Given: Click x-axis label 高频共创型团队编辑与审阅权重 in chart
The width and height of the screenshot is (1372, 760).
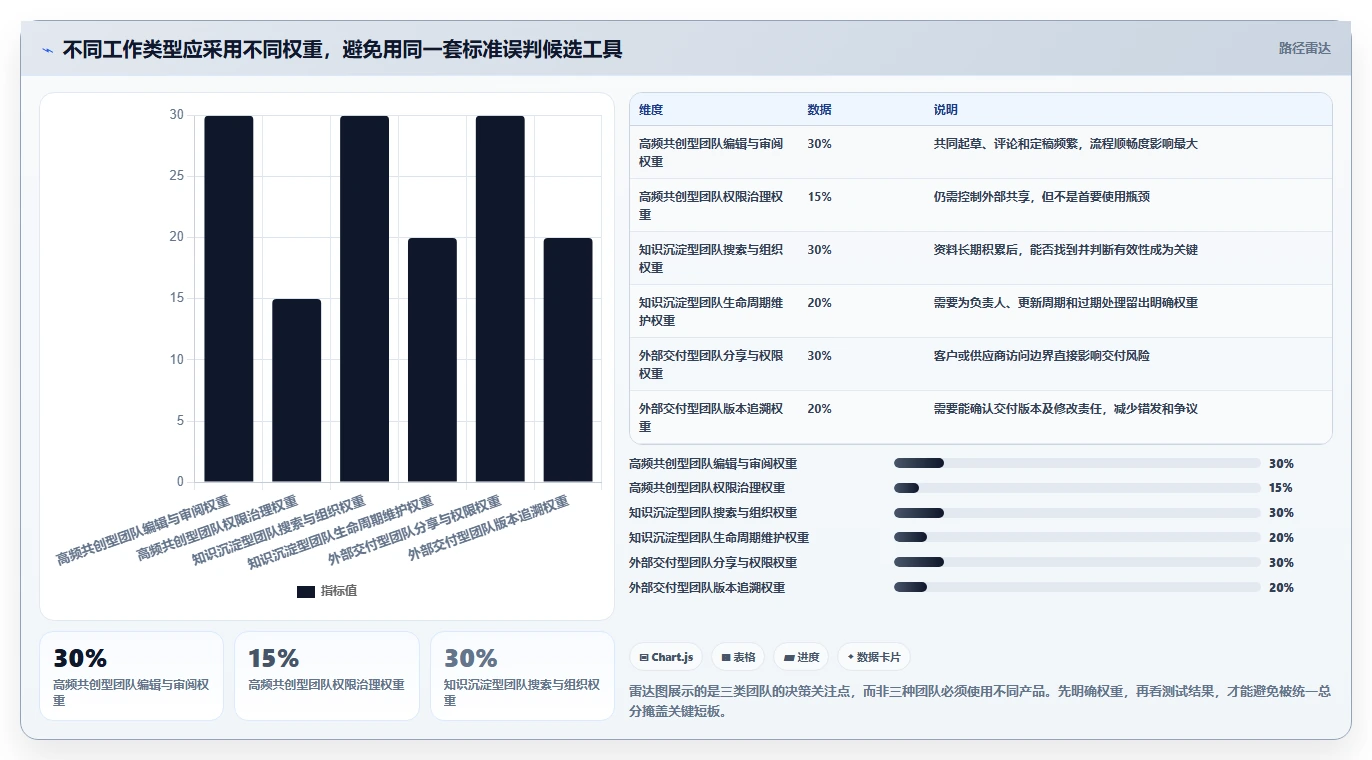Looking at the screenshot, I should pos(142,531).
